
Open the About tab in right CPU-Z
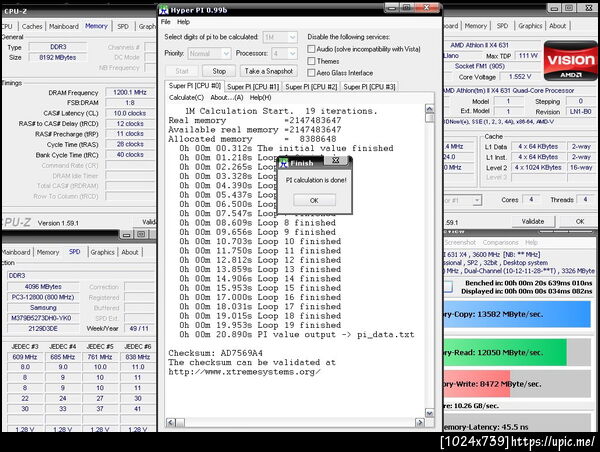point(558,26)
